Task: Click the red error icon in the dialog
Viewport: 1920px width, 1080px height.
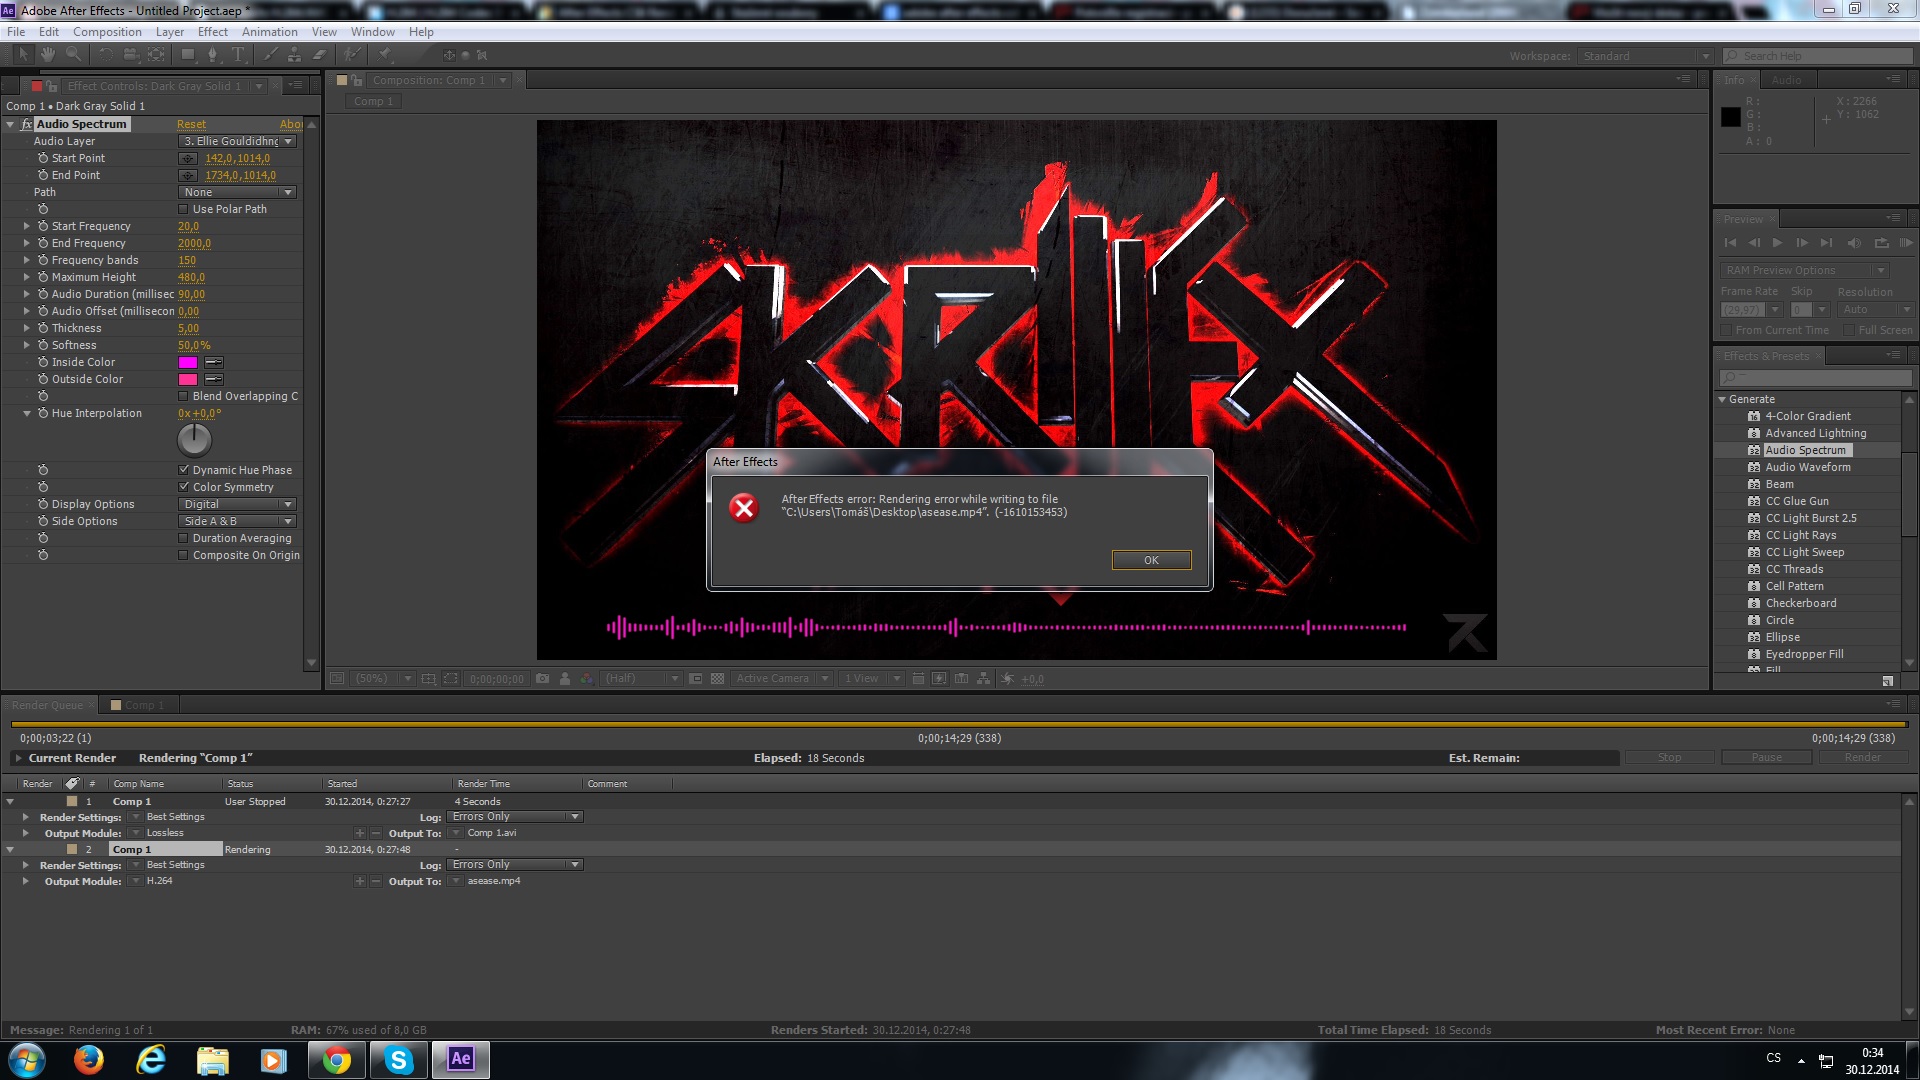Action: [x=744, y=508]
